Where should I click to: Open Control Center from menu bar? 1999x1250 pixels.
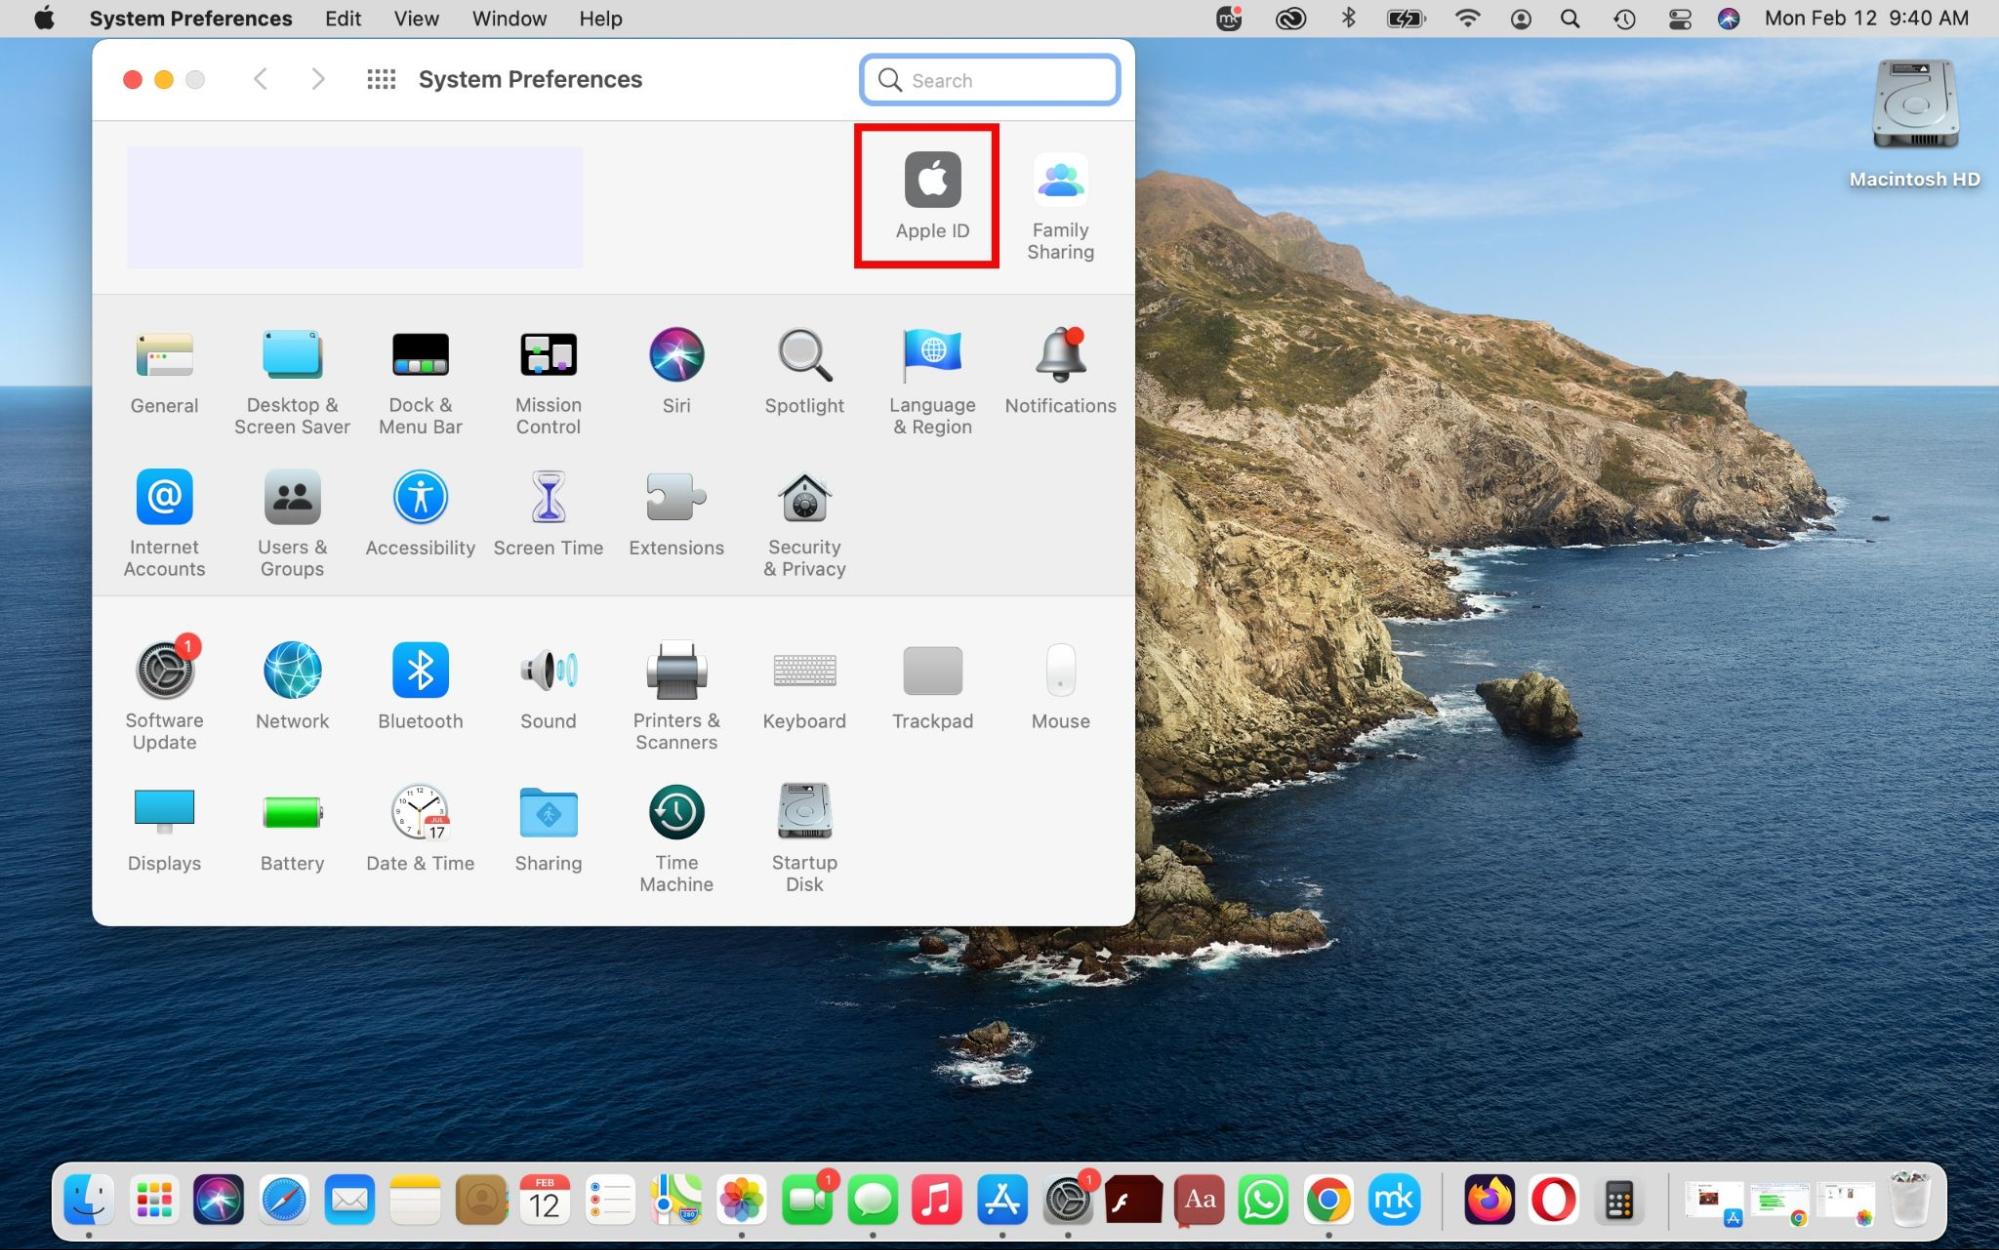point(1679,18)
